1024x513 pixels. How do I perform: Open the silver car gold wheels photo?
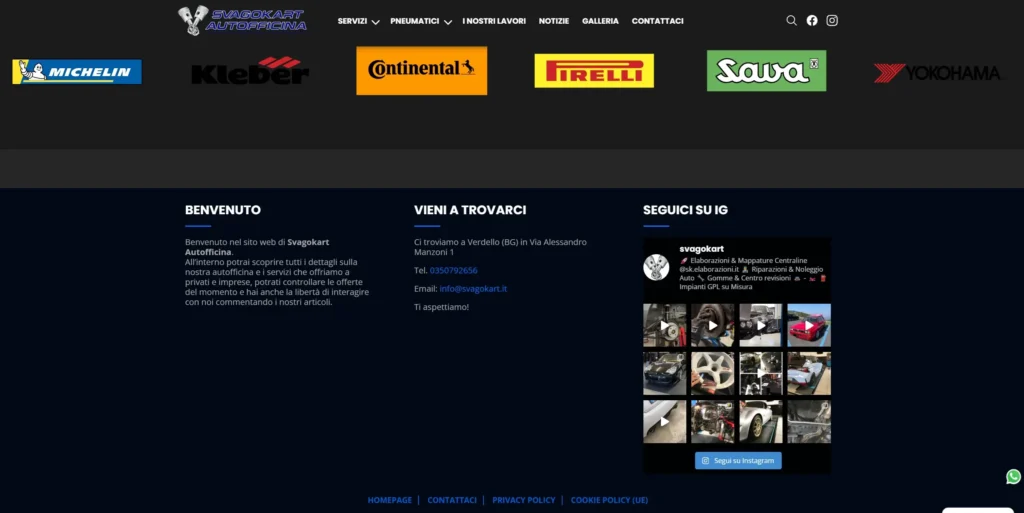(761, 422)
